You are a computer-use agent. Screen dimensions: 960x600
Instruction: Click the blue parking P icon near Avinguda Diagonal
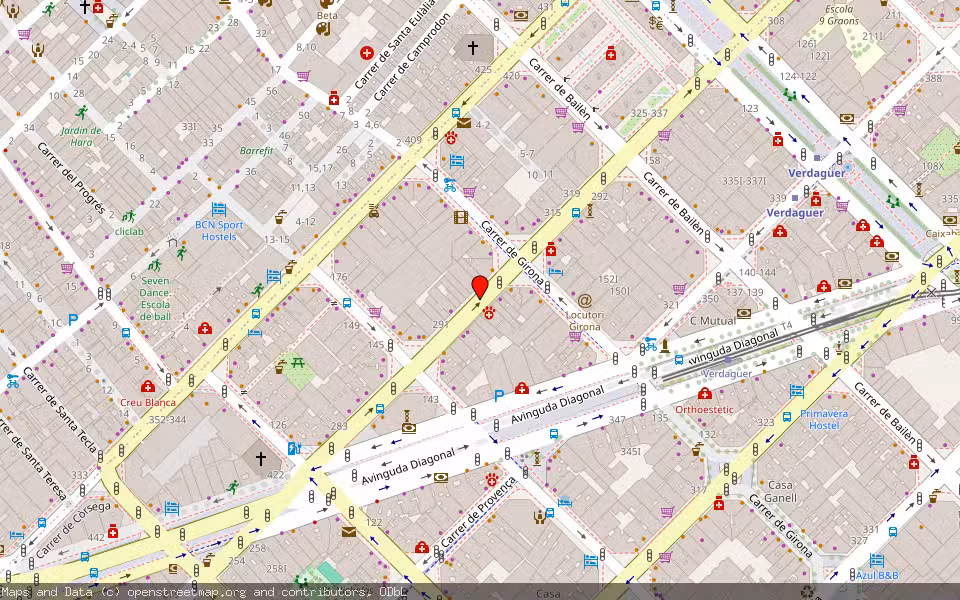pos(498,394)
